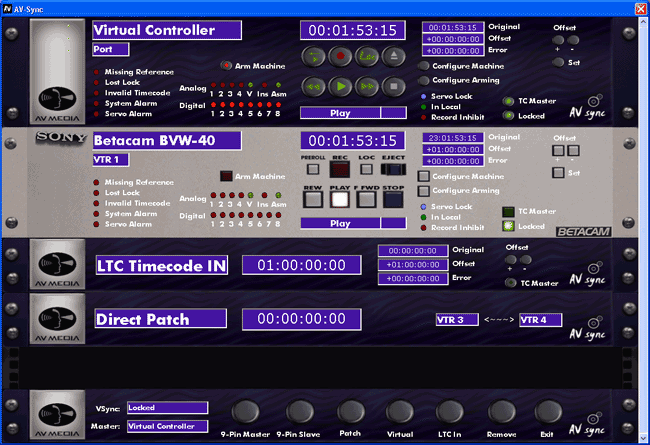This screenshot has width=650, height=445.
Task: Toggle Configure Arming on Virtual Controller
Action: tap(423, 80)
